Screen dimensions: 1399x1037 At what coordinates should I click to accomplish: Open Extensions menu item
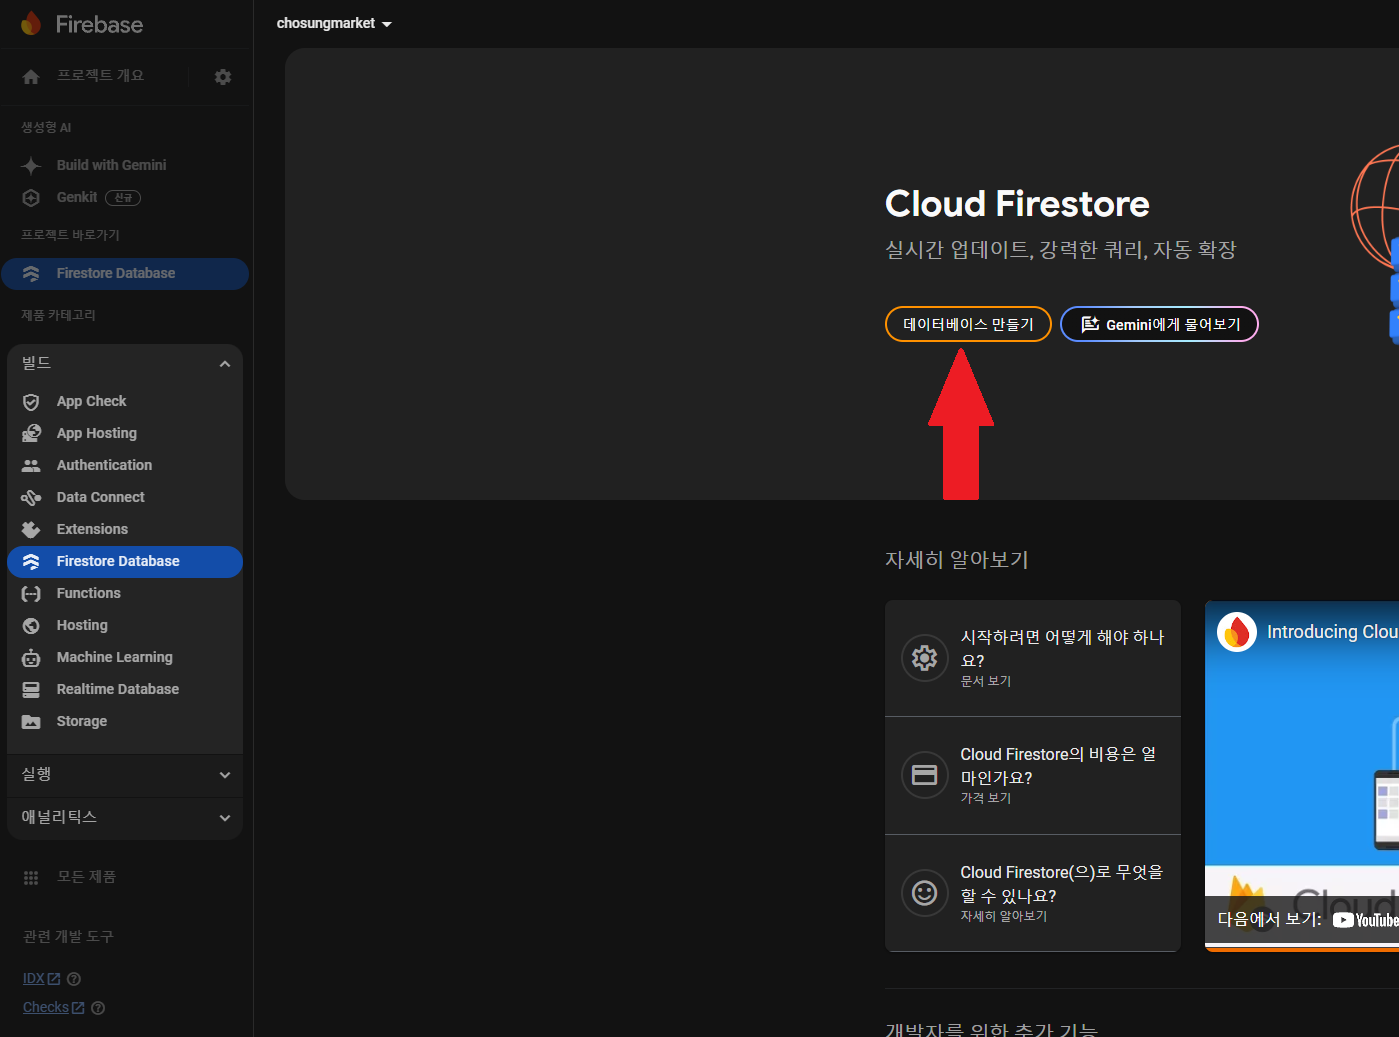pyautogui.click(x=125, y=529)
